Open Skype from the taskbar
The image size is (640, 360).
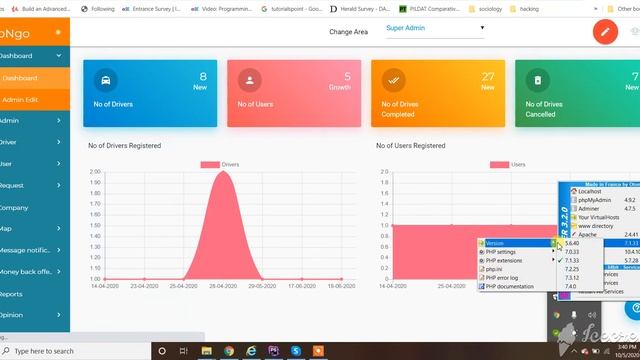point(296,351)
